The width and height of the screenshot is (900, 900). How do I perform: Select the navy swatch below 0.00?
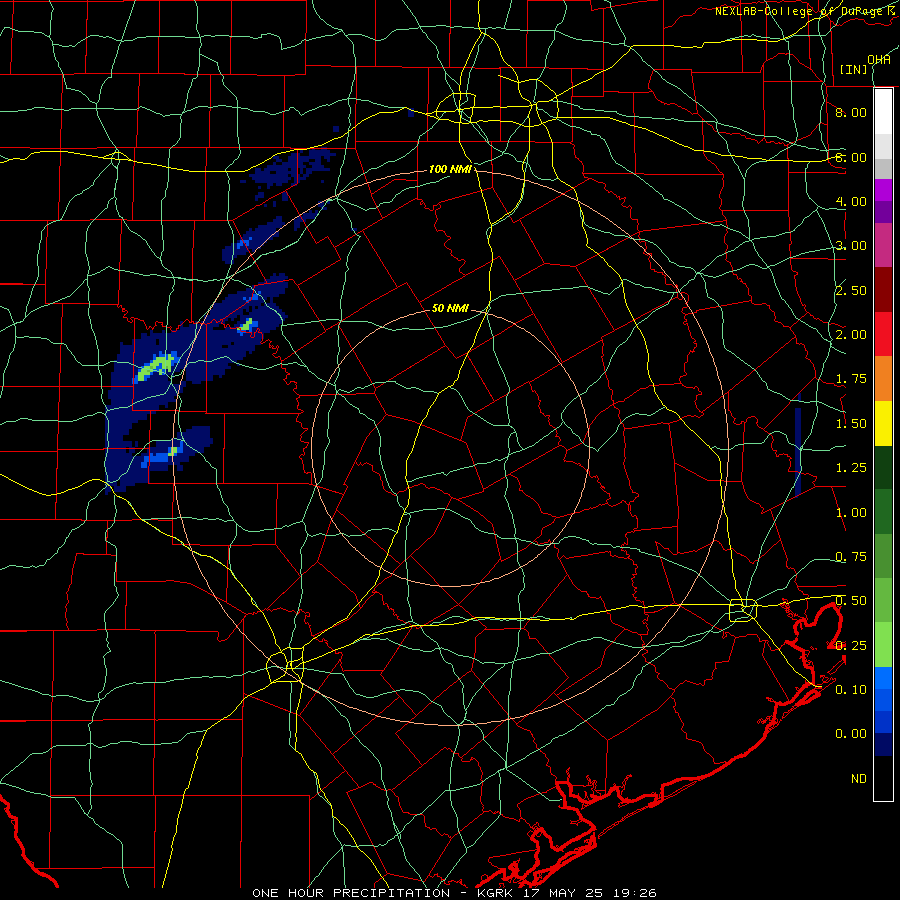tap(883, 744)
